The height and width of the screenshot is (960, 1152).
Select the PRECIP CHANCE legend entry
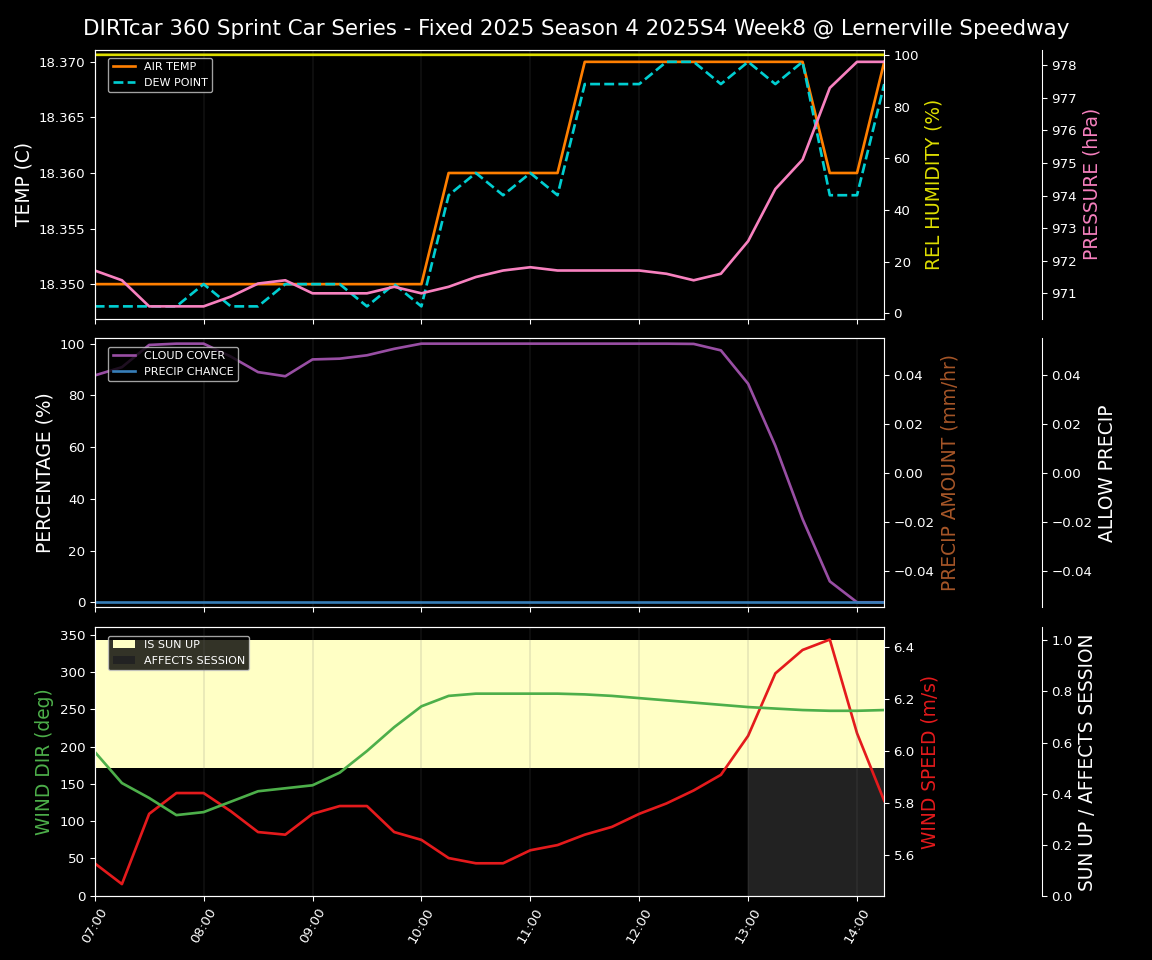[x=189, y=372]
